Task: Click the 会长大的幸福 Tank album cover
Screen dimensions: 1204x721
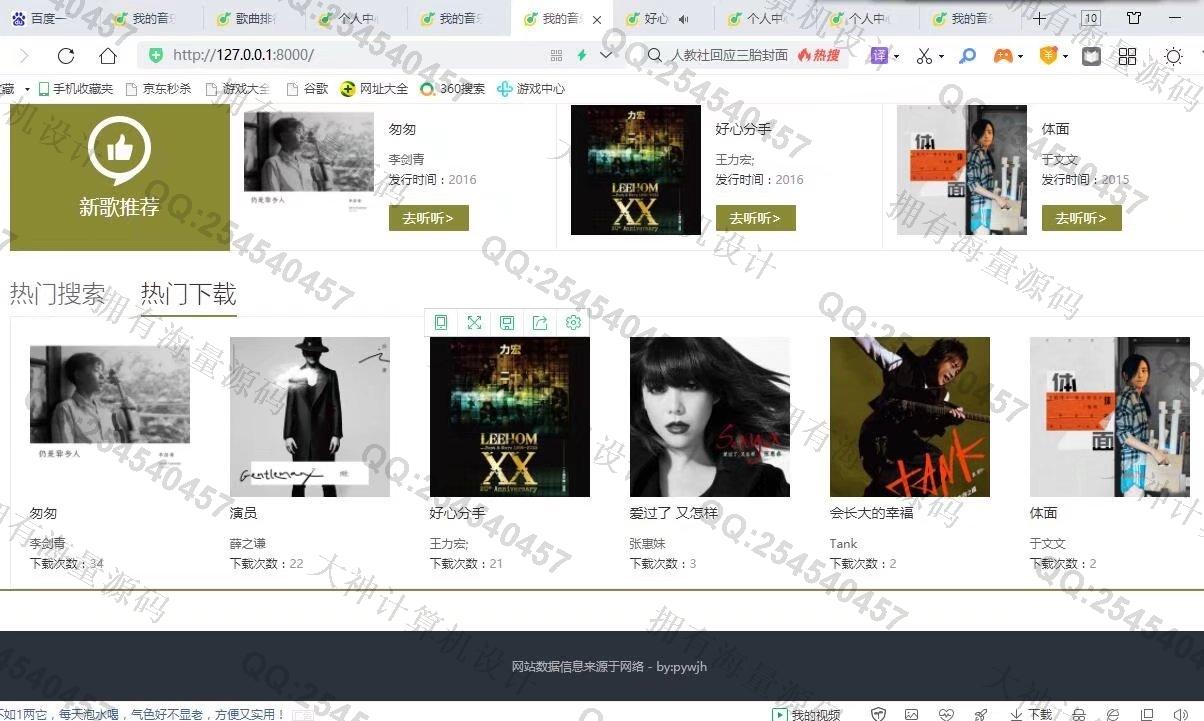Action: click(910, 417)
